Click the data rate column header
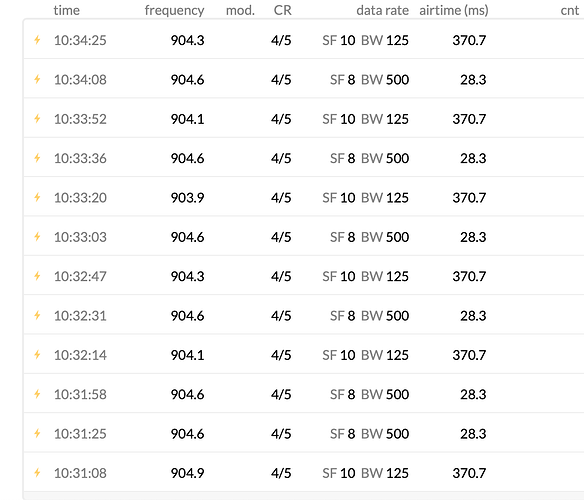 383,10
